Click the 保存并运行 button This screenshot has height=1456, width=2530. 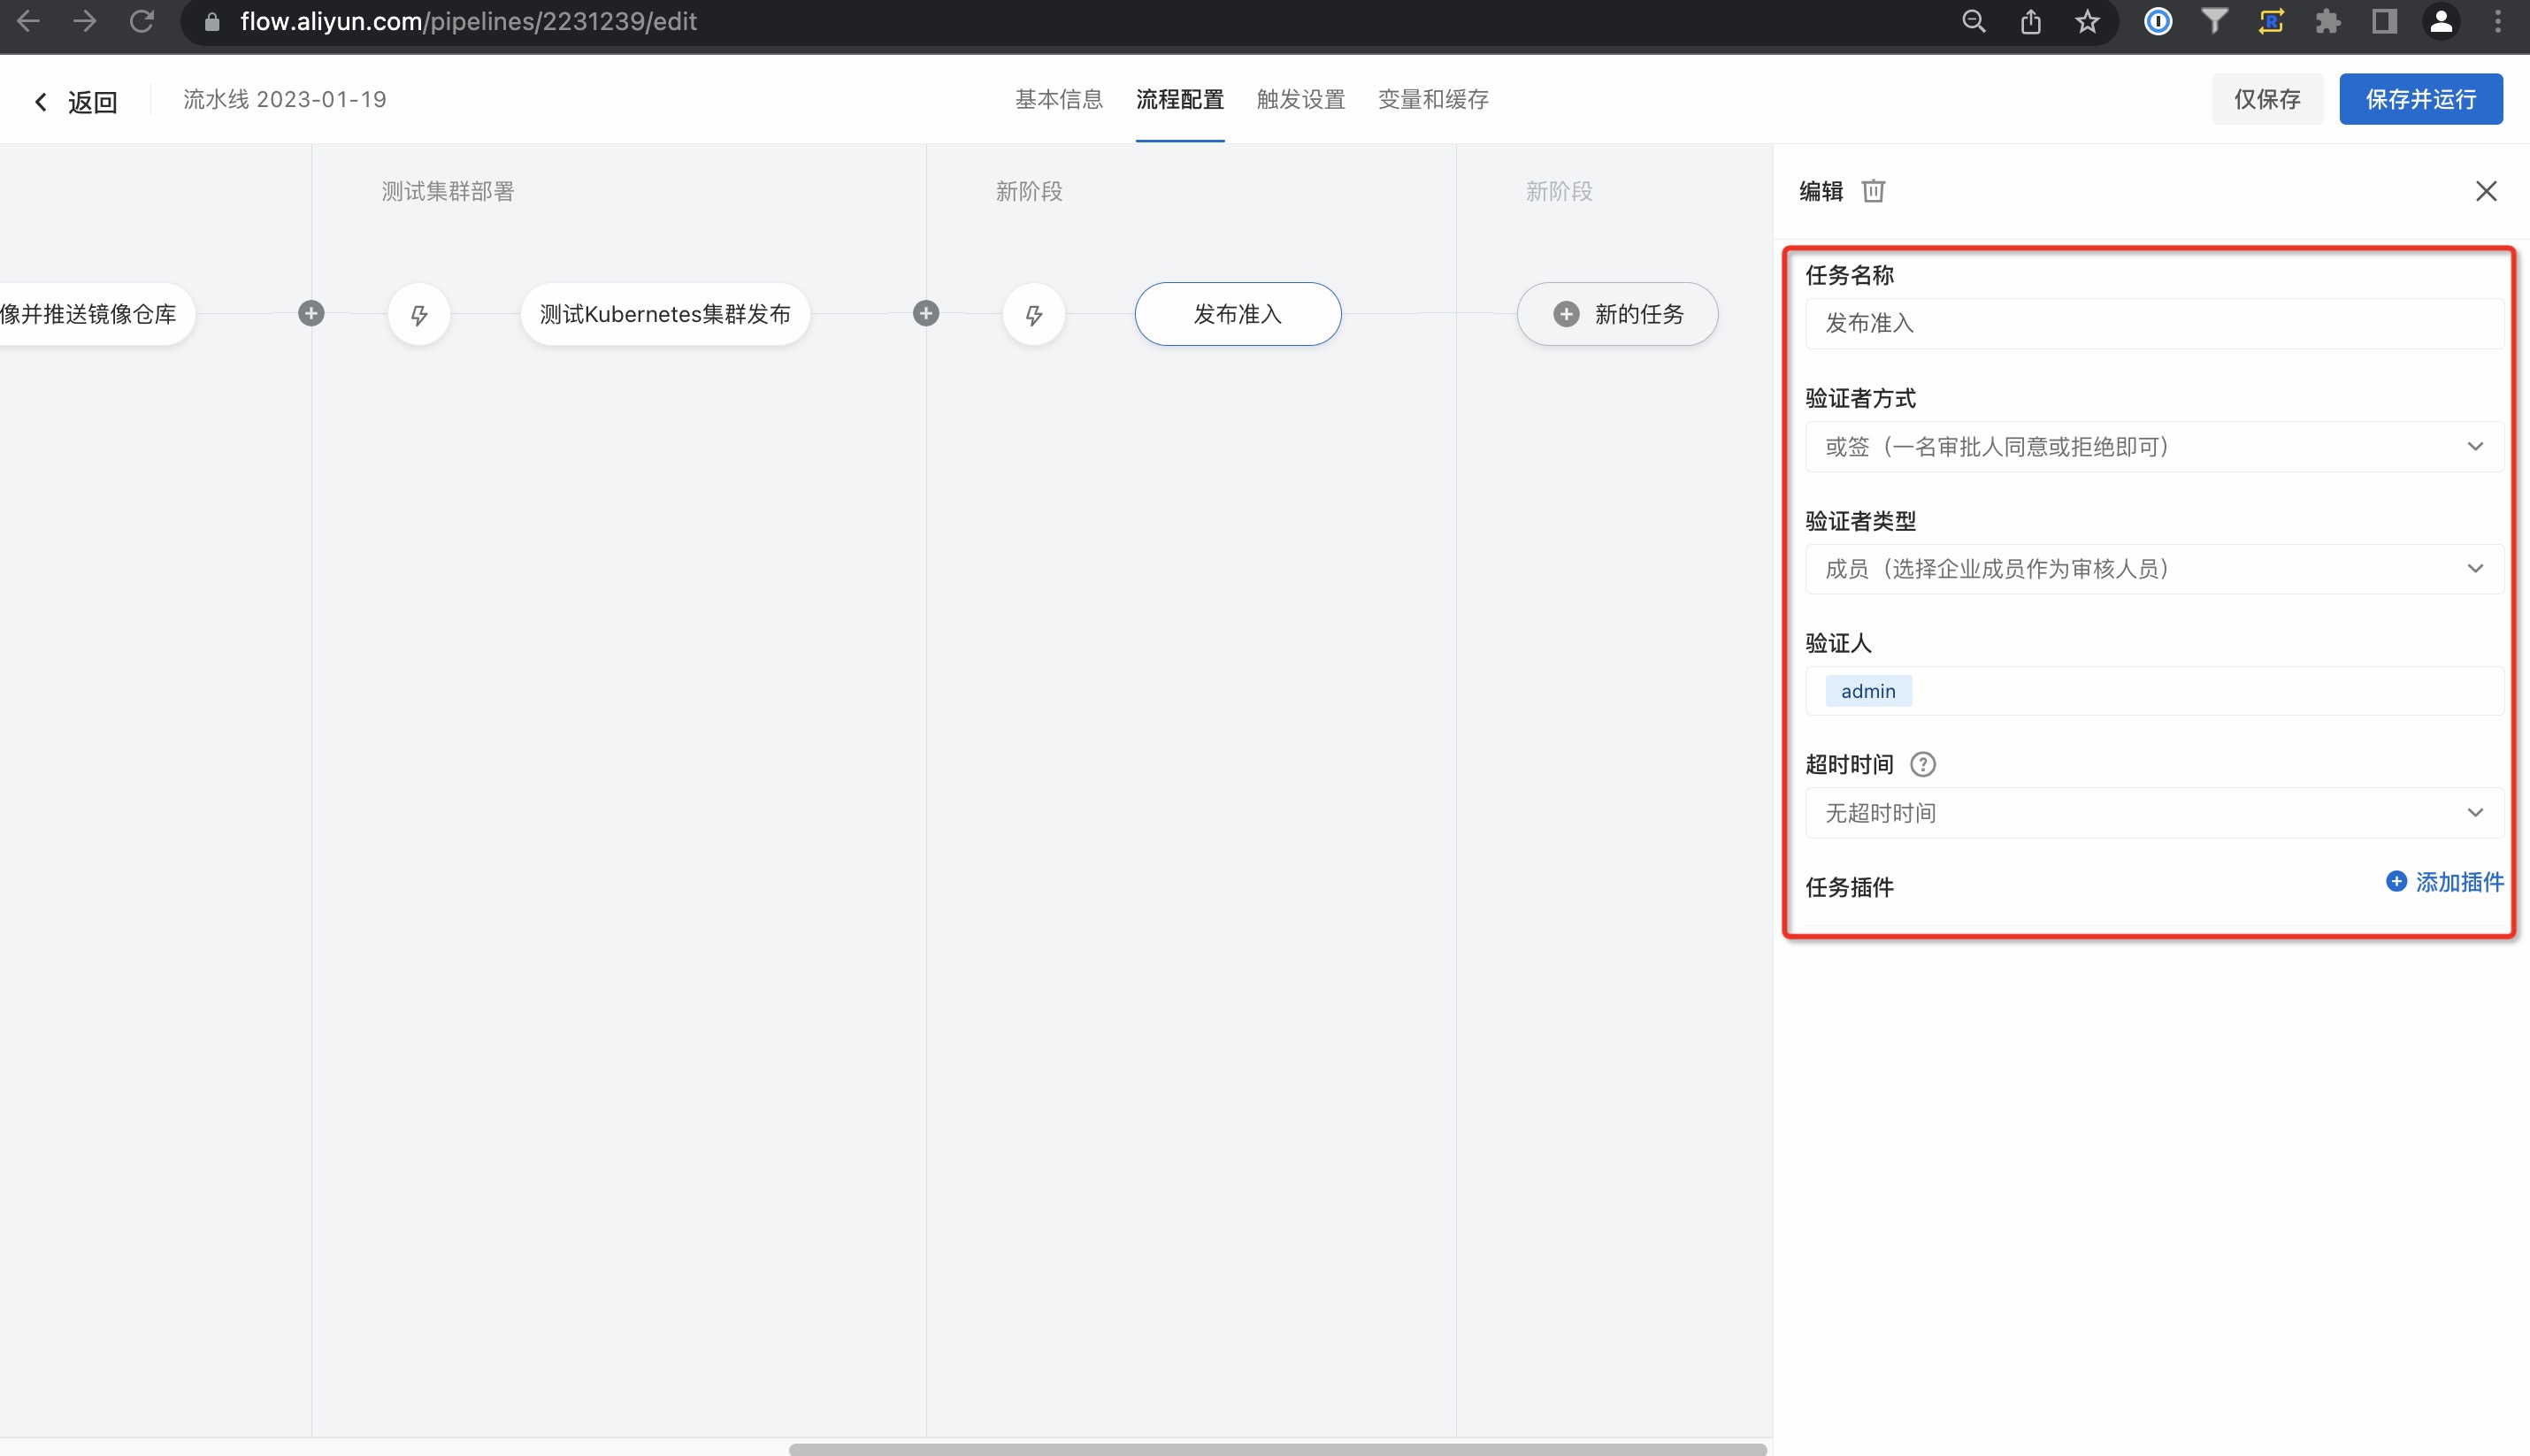point(2420,100)
